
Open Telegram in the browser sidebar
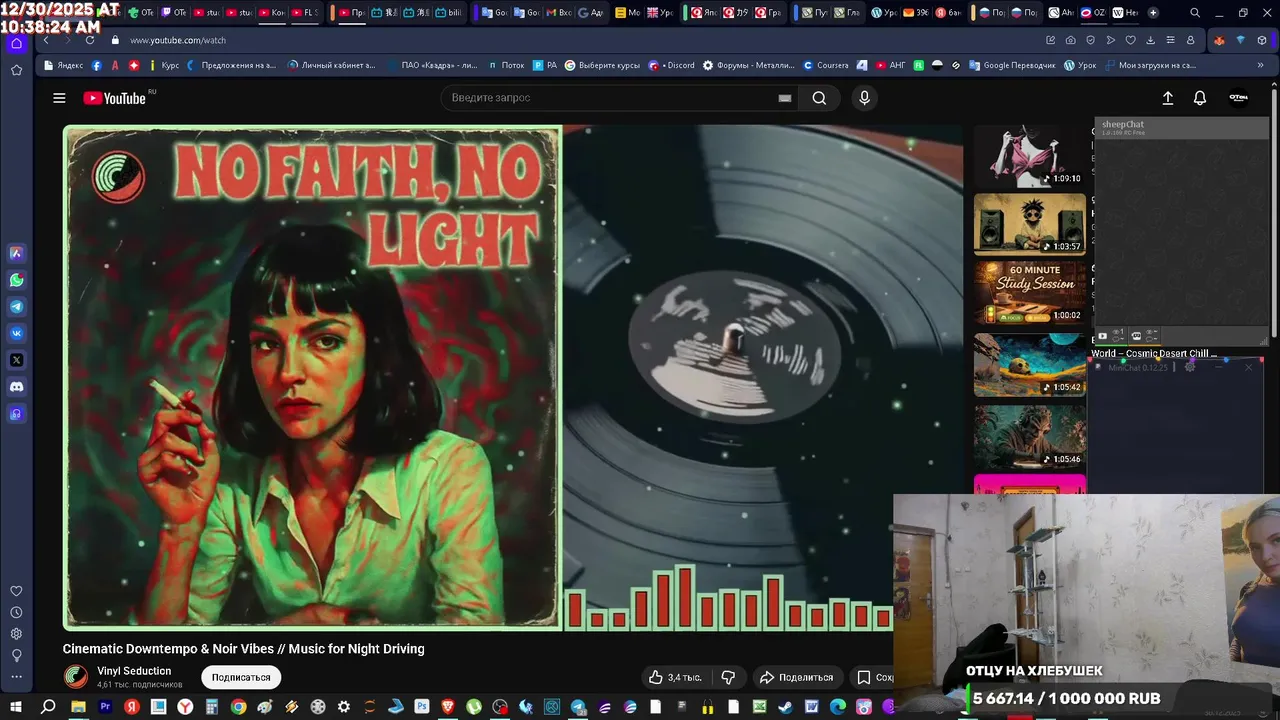point(16,307)
